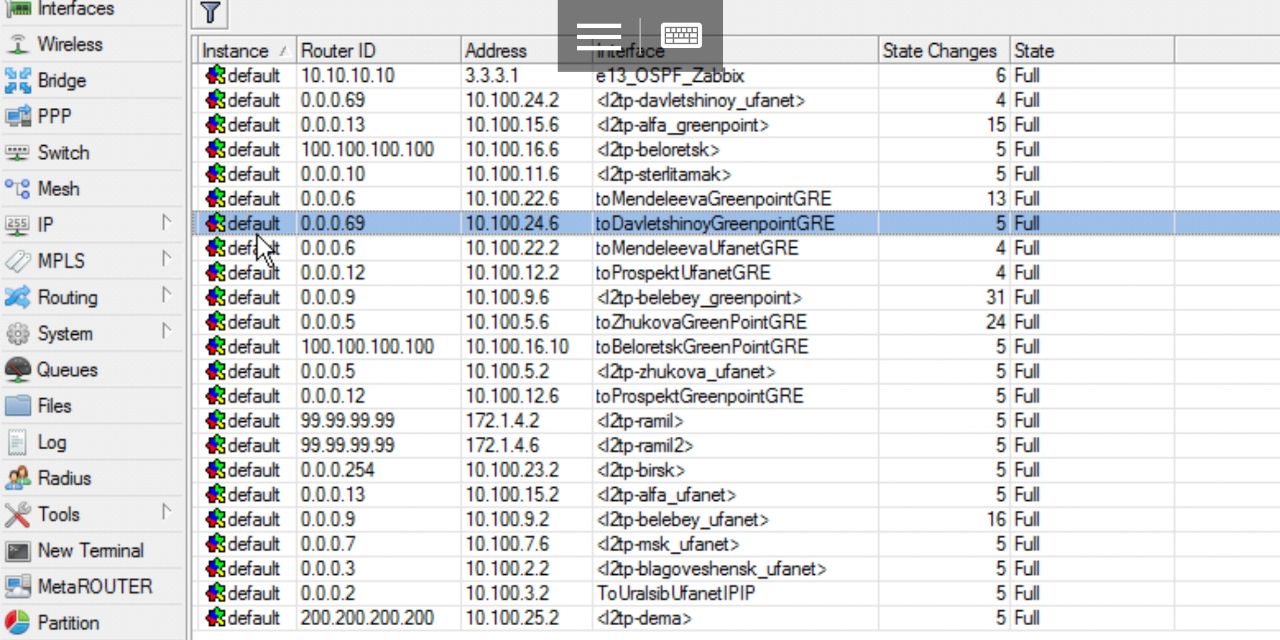Open the Interfaces menu item
Image resolution: width=1280 pixels, height=640 pixels.
tap(93, 9)
